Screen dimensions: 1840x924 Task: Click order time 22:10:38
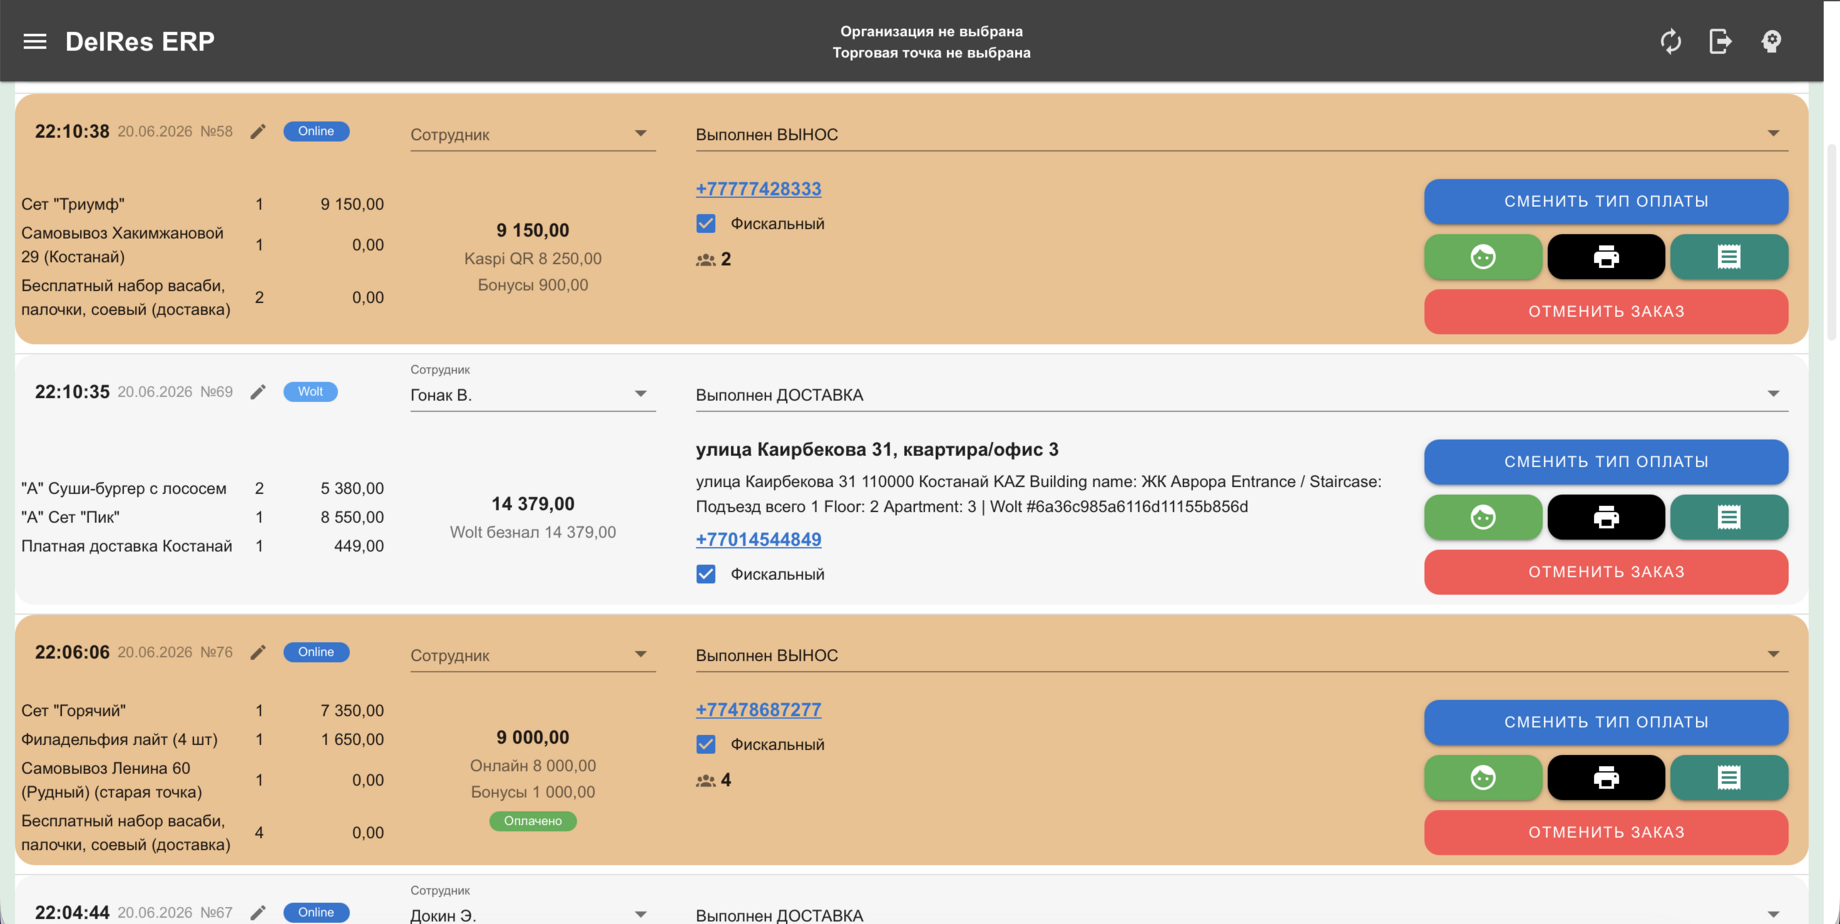(x=72, y=131)
